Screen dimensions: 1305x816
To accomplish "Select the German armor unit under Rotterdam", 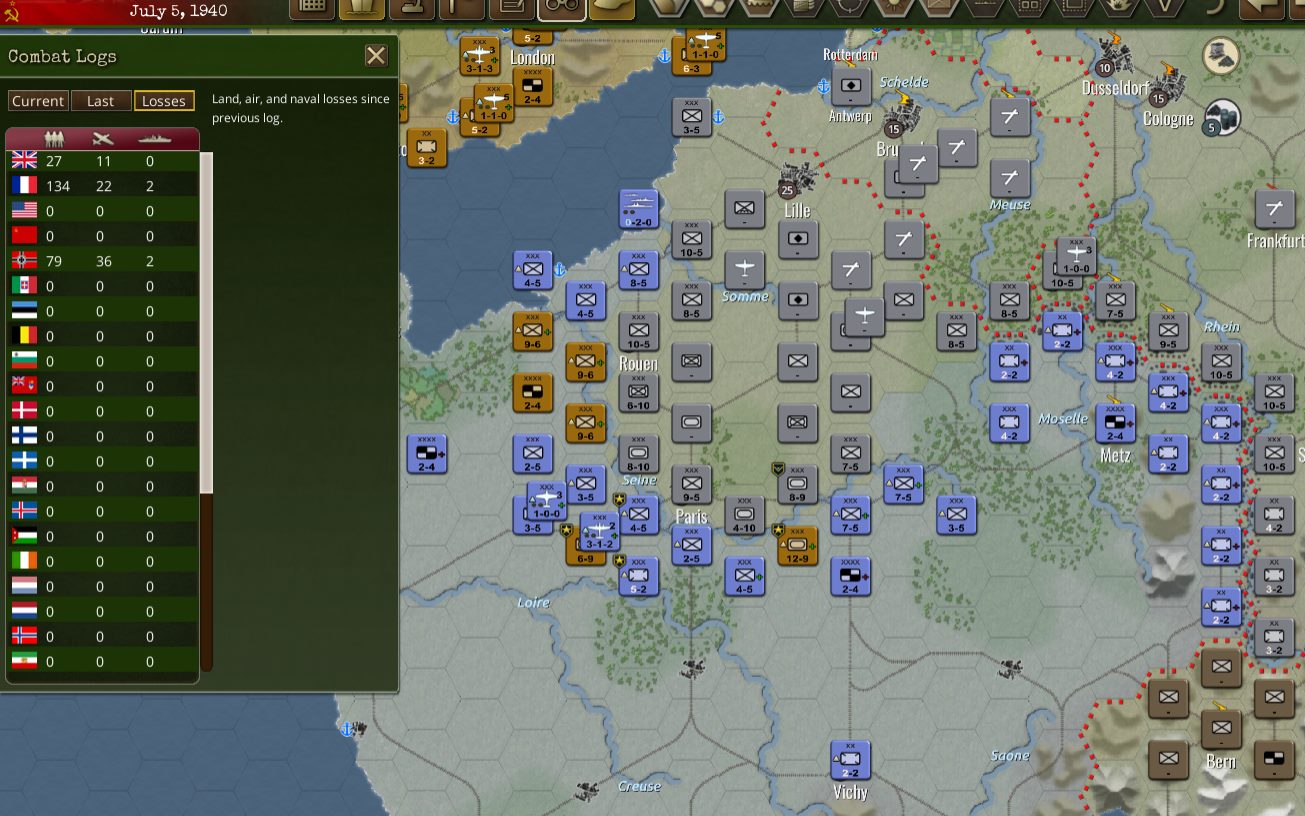I will (x=851, y=85).
